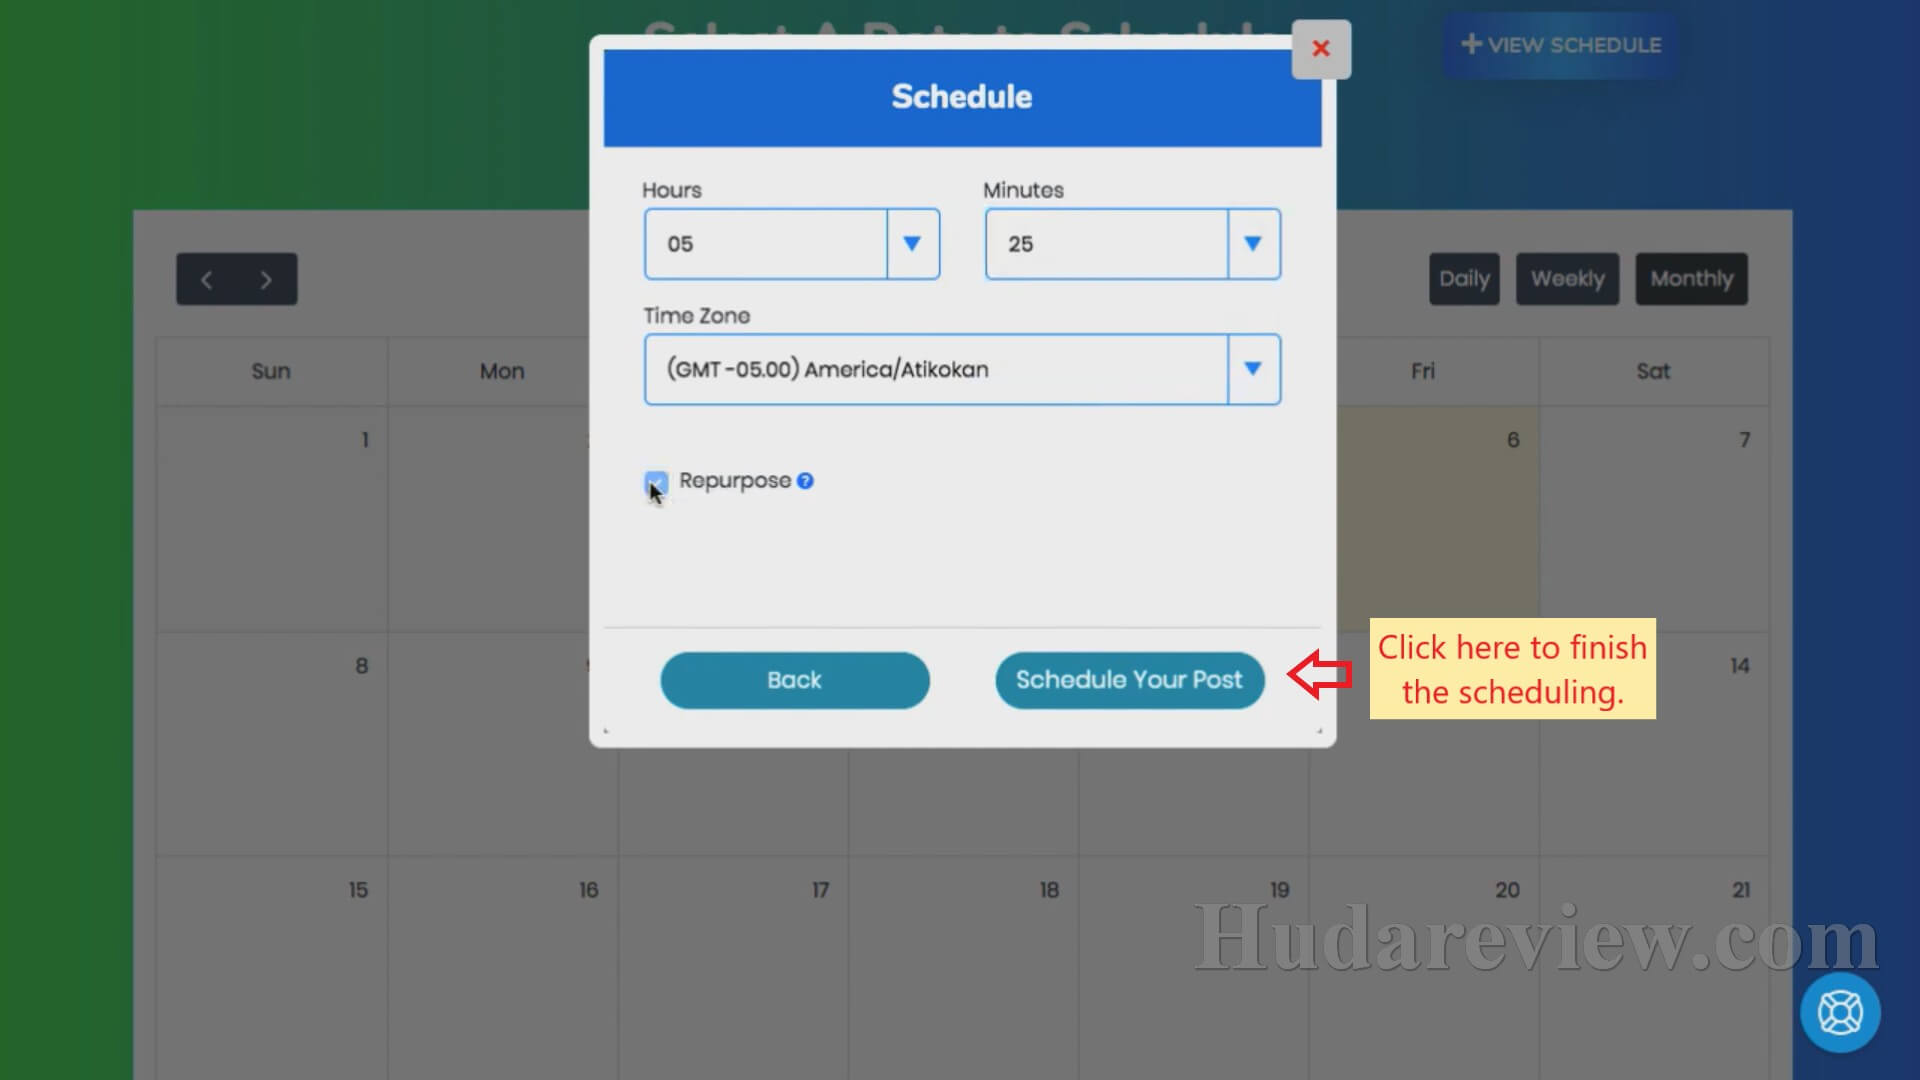Expand the Hours dropdown menu
Viewport: 1920px width, 1080px height.
pyautogui.click(x=913, y=243)
